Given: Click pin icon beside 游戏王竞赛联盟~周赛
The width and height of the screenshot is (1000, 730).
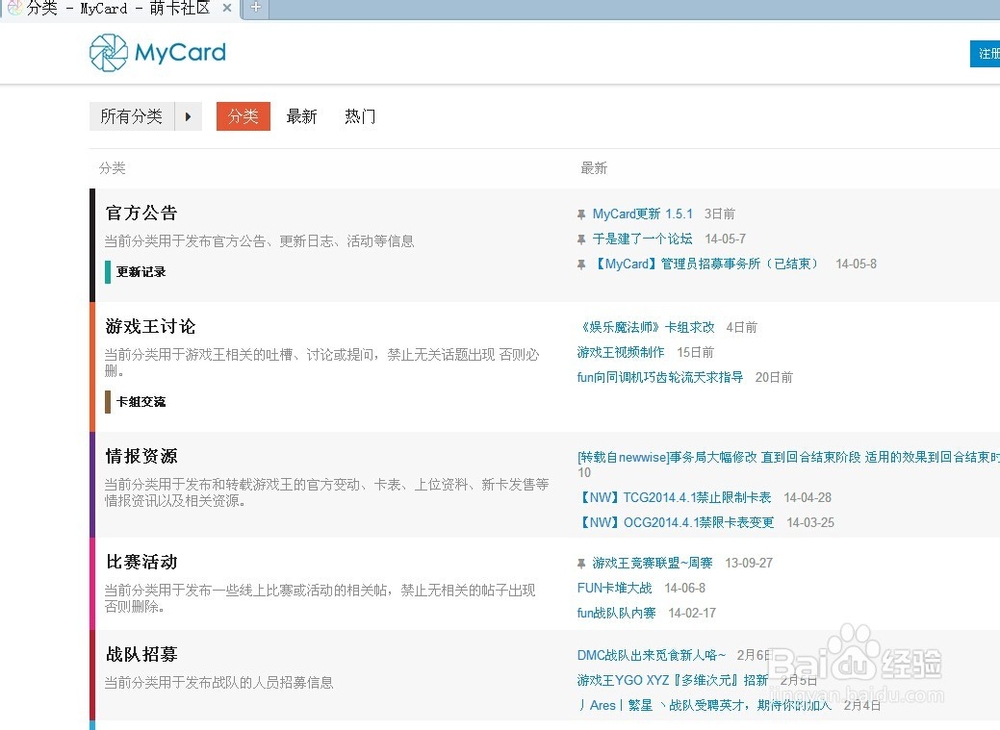Looking at the screenshot, I should (x=581, y=564).
